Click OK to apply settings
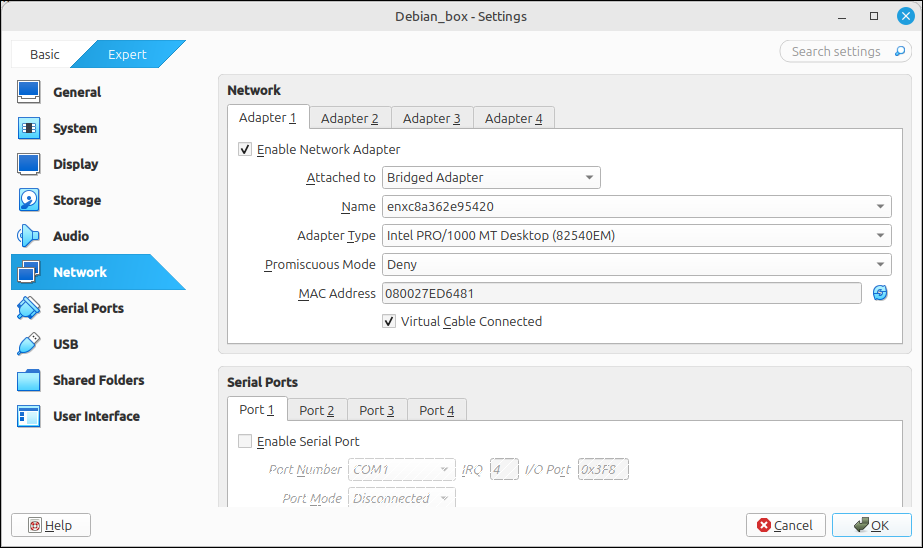Viewport: 923px width, 548px height. (872, 525)
